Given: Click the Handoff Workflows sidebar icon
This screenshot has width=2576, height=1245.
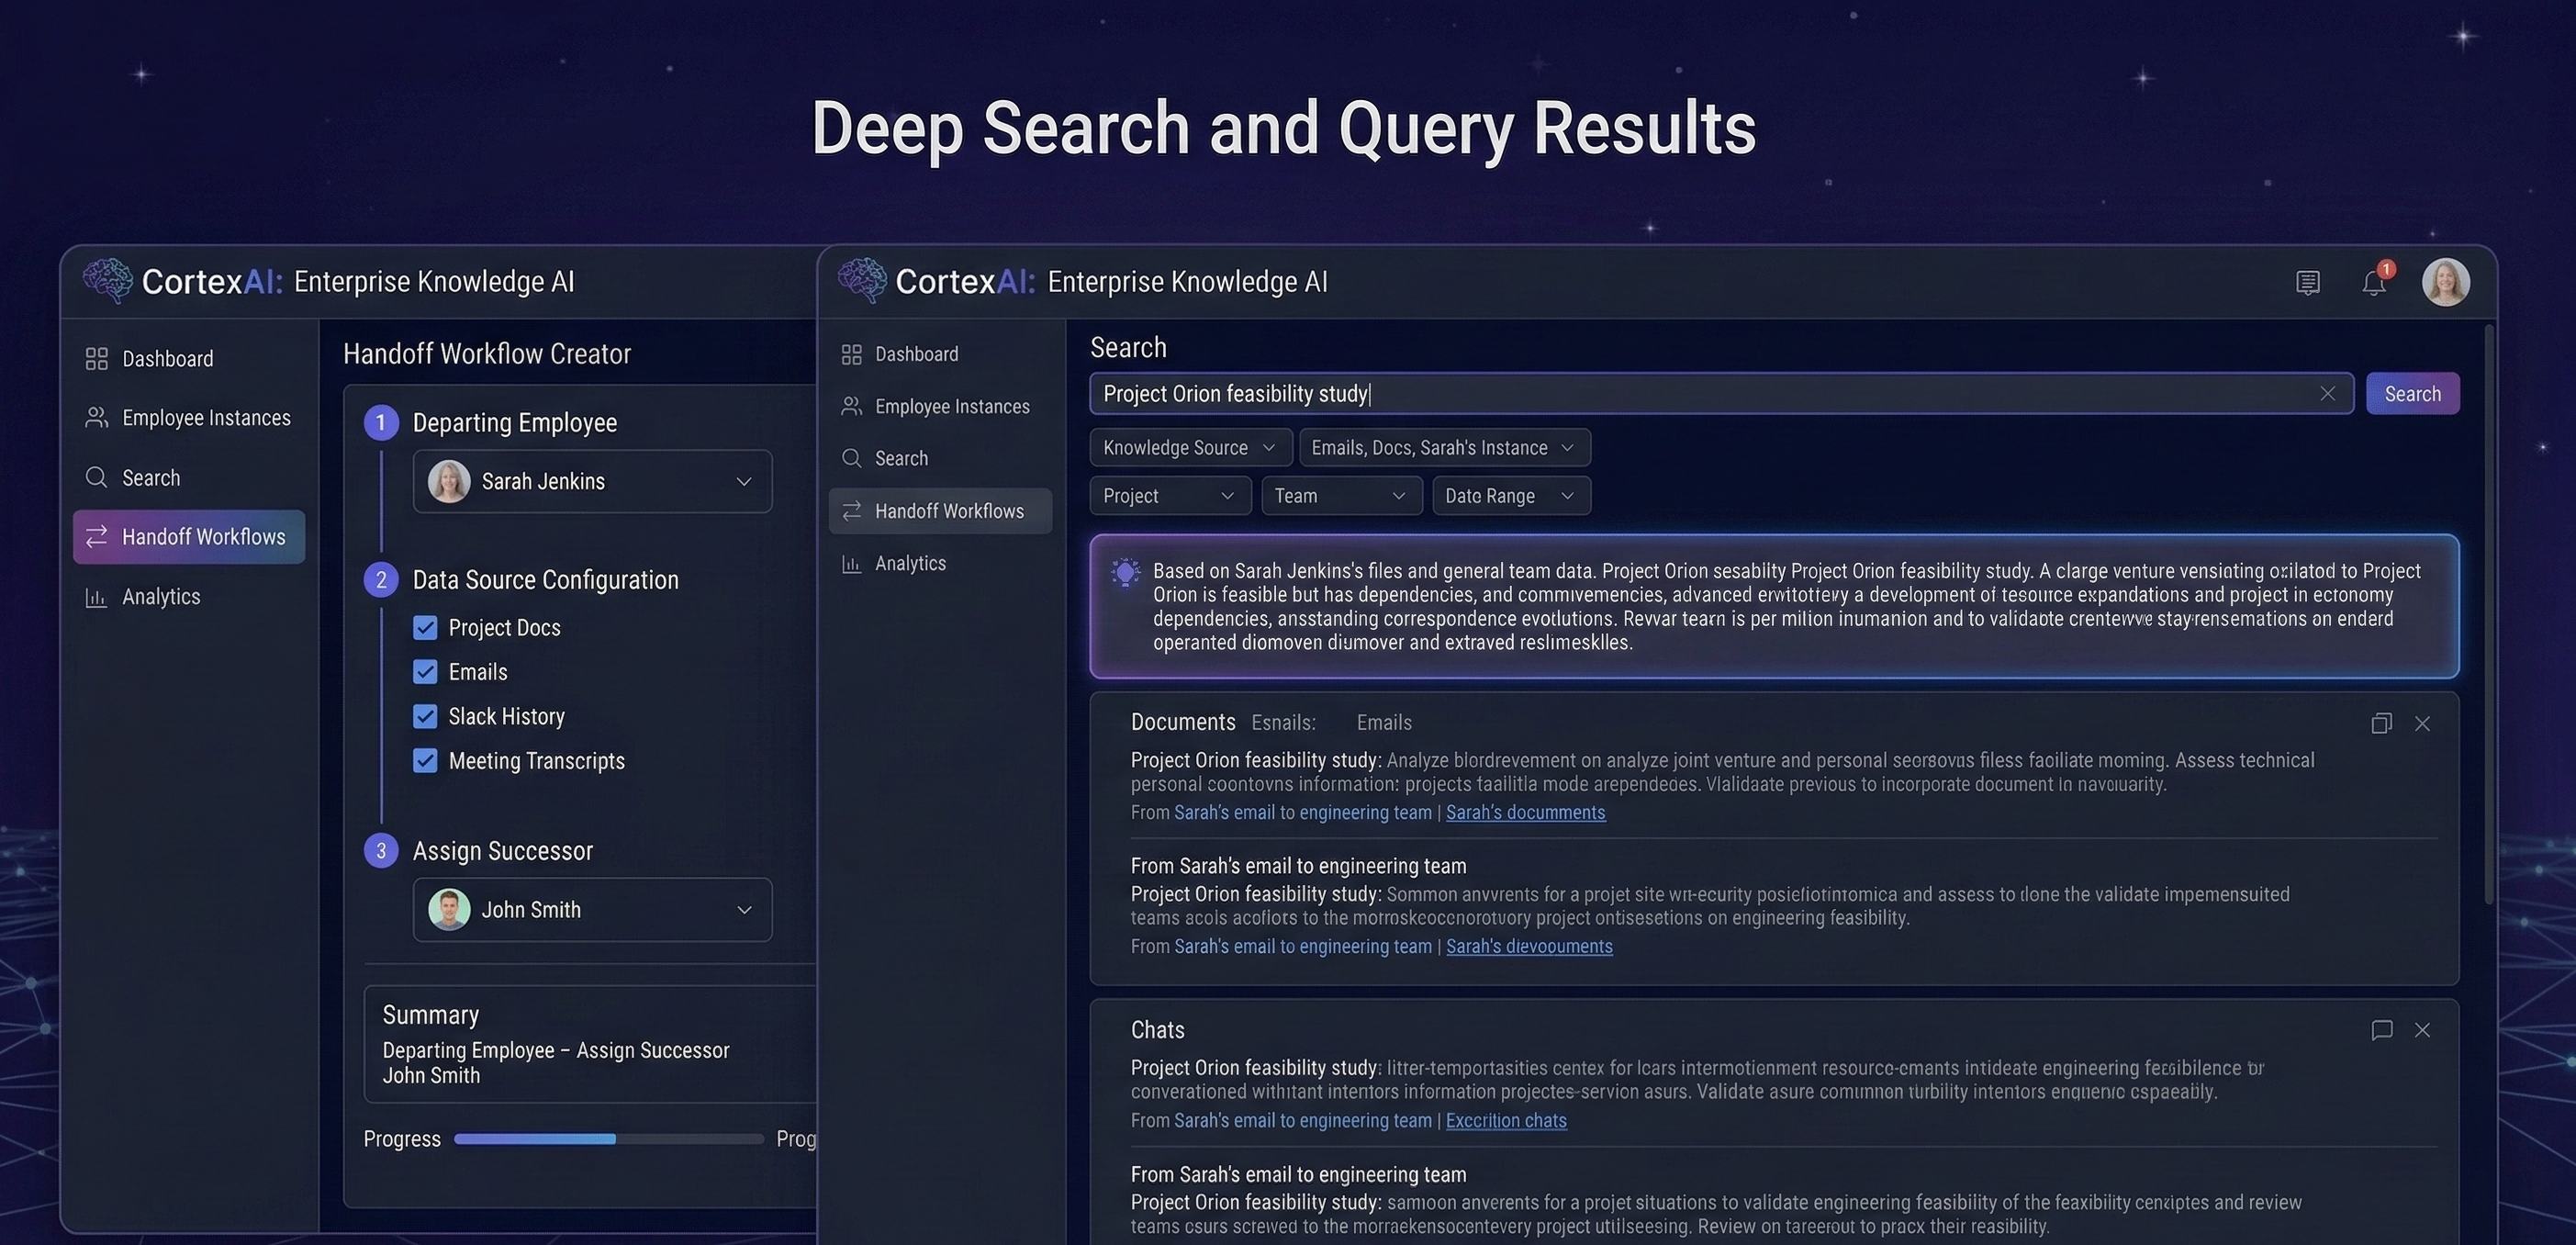Looking at the screenshot, I should click(96, 536).
